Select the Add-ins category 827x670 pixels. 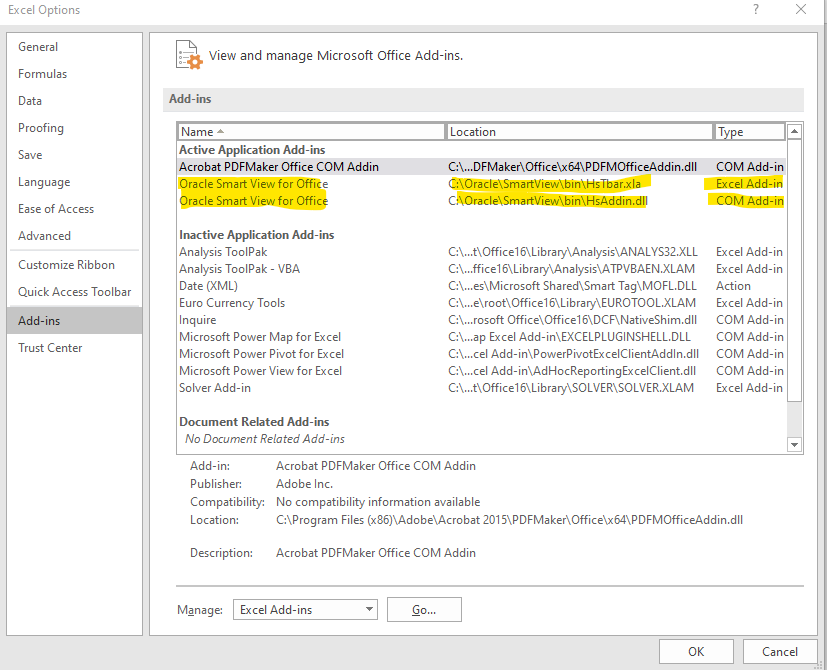(x=74, y=321)
